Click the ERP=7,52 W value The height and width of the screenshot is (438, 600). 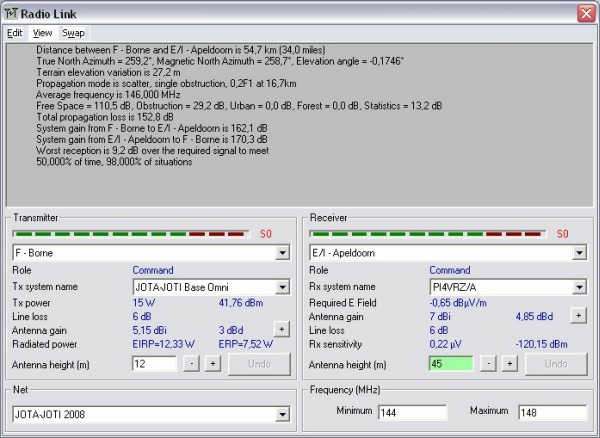click(246, 344)
